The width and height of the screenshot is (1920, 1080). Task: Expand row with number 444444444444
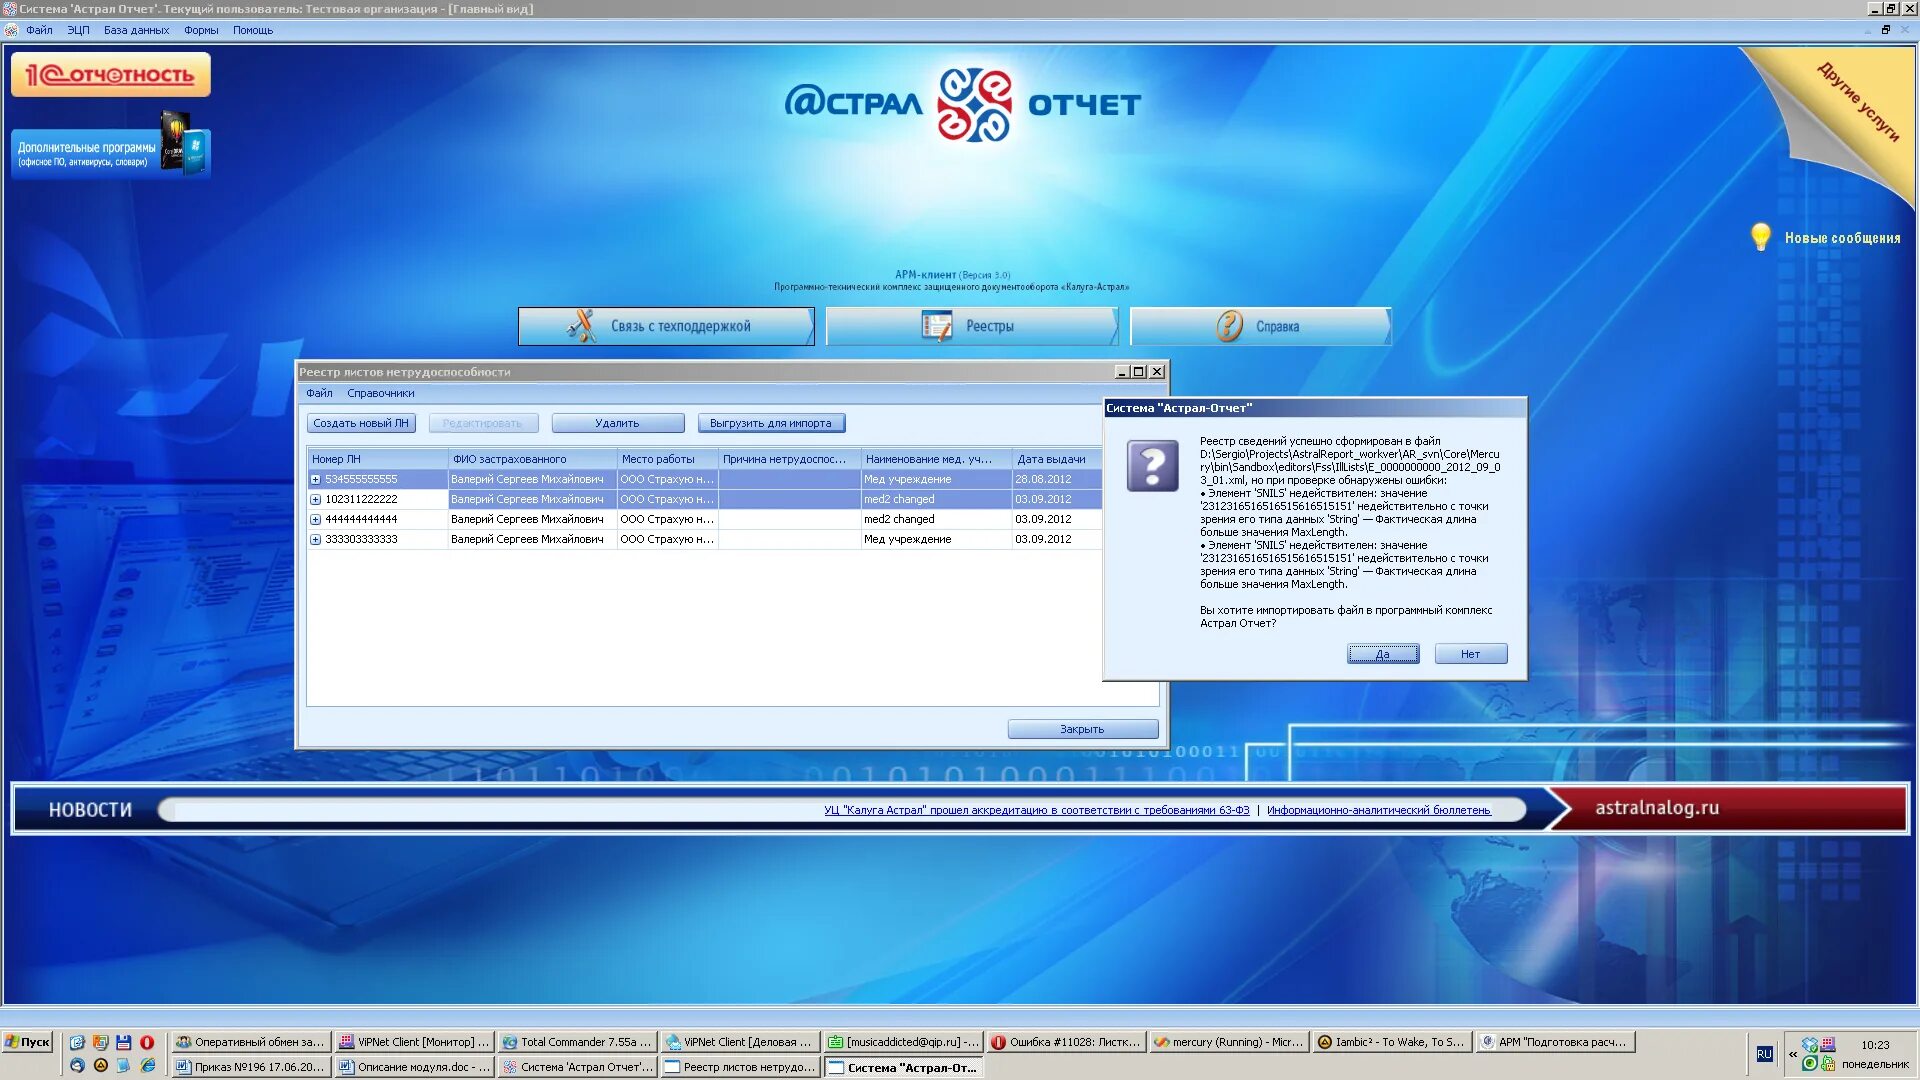point(316,520)
